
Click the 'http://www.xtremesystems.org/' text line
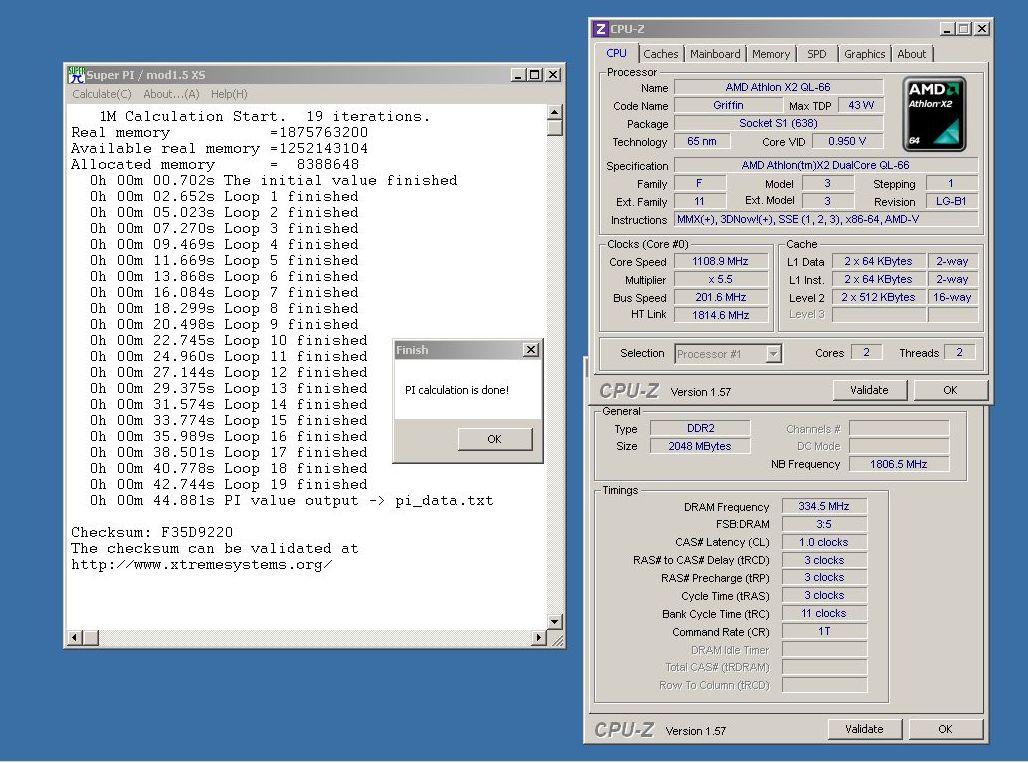(201, 564)
